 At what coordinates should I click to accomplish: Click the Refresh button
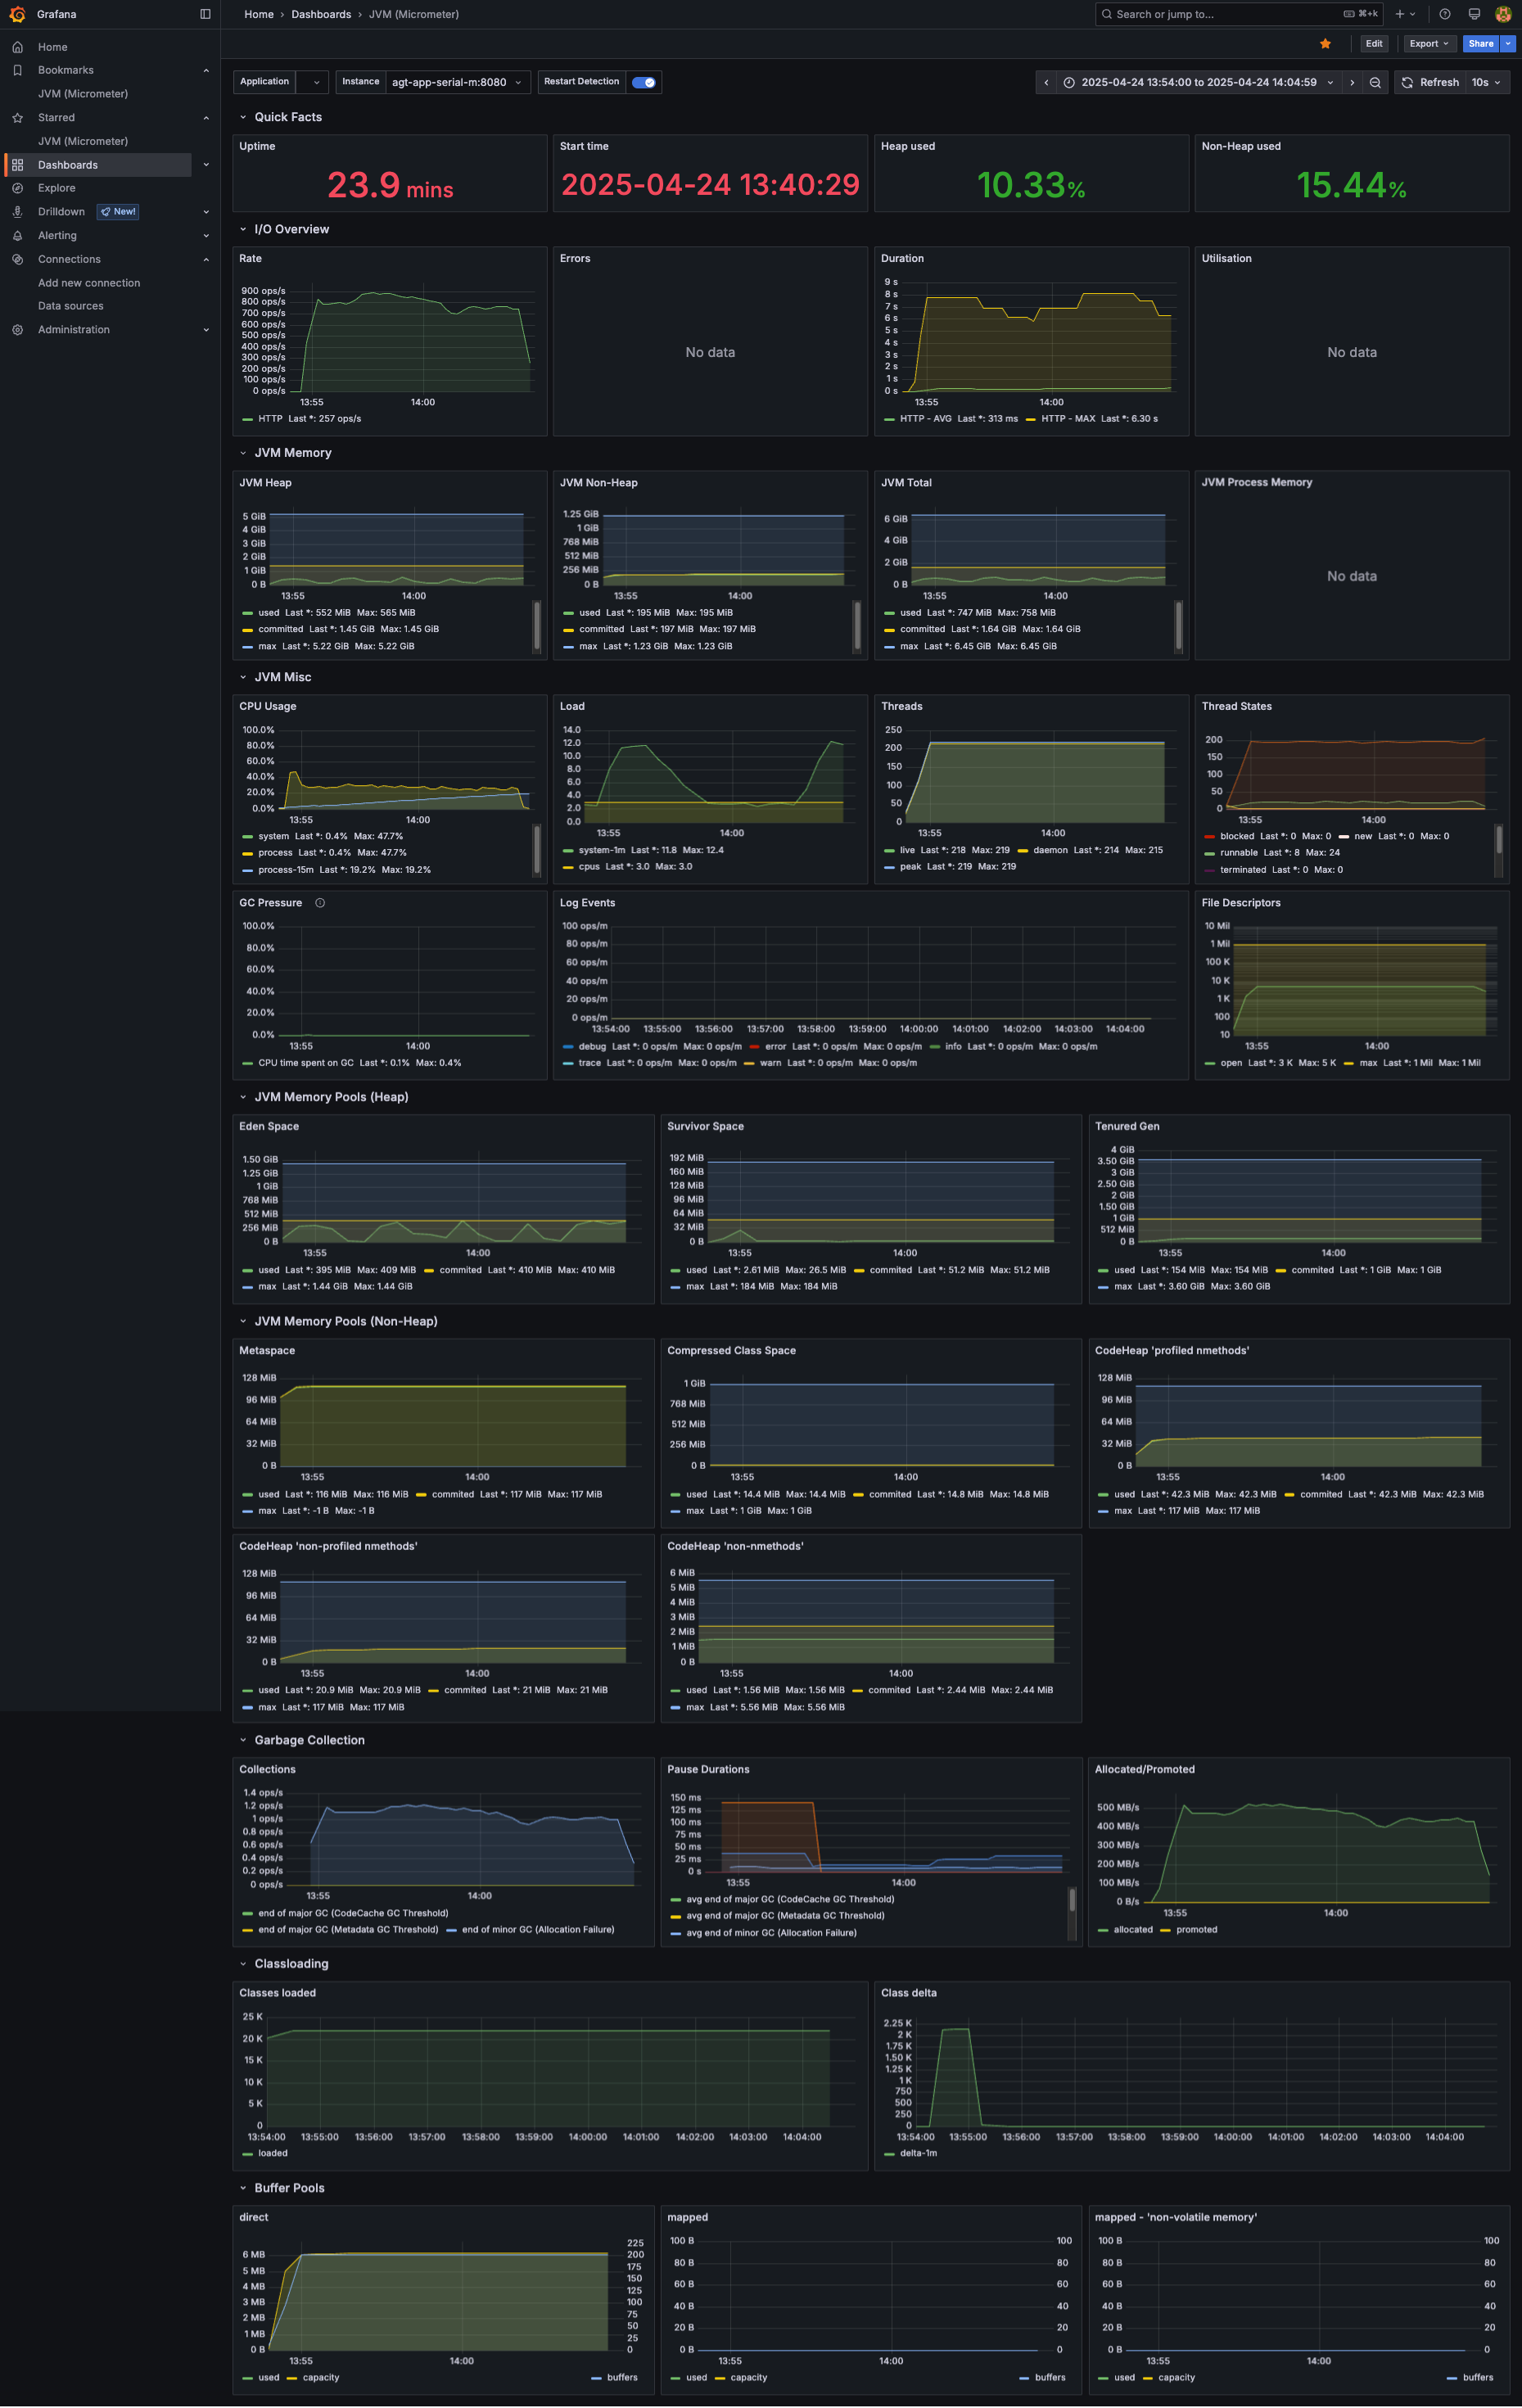[1430, 83]
